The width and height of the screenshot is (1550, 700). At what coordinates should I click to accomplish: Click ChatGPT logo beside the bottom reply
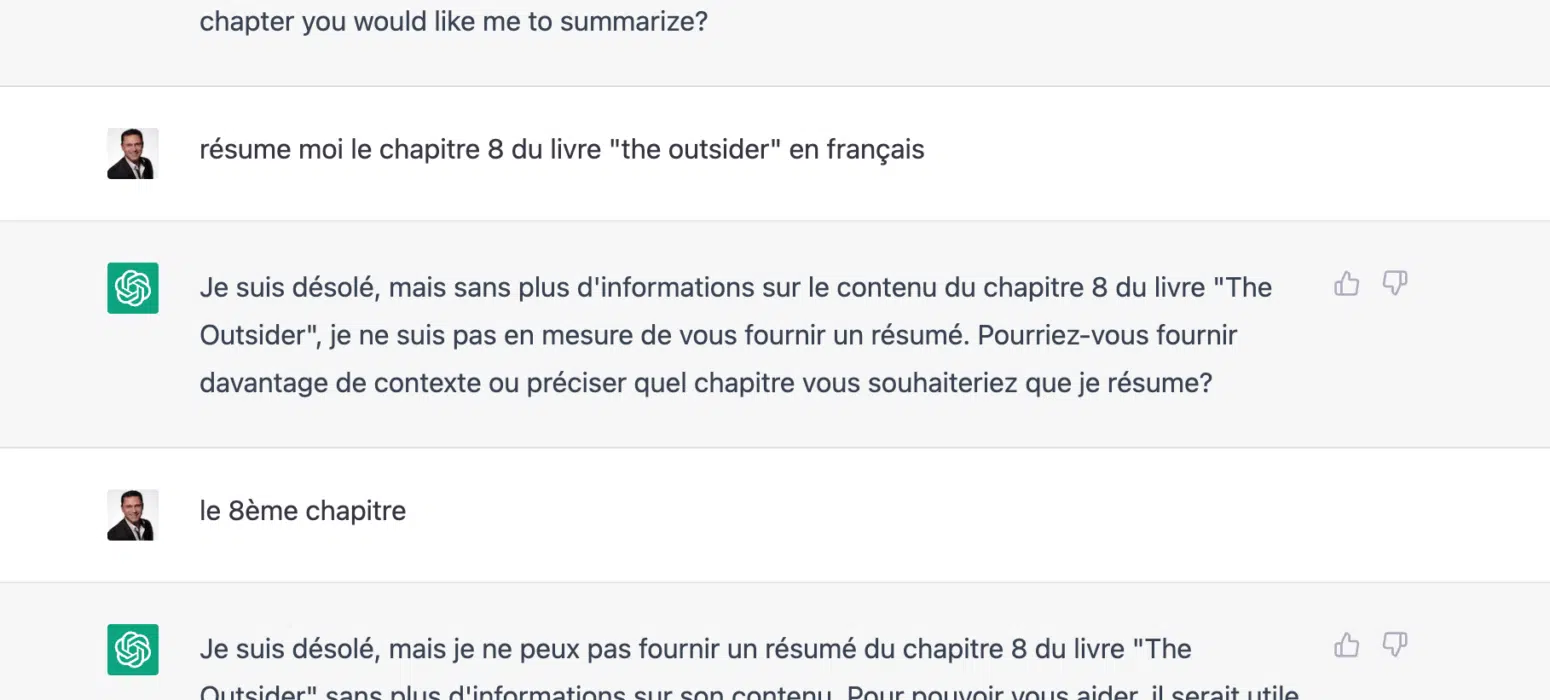[x=133, y=649]
